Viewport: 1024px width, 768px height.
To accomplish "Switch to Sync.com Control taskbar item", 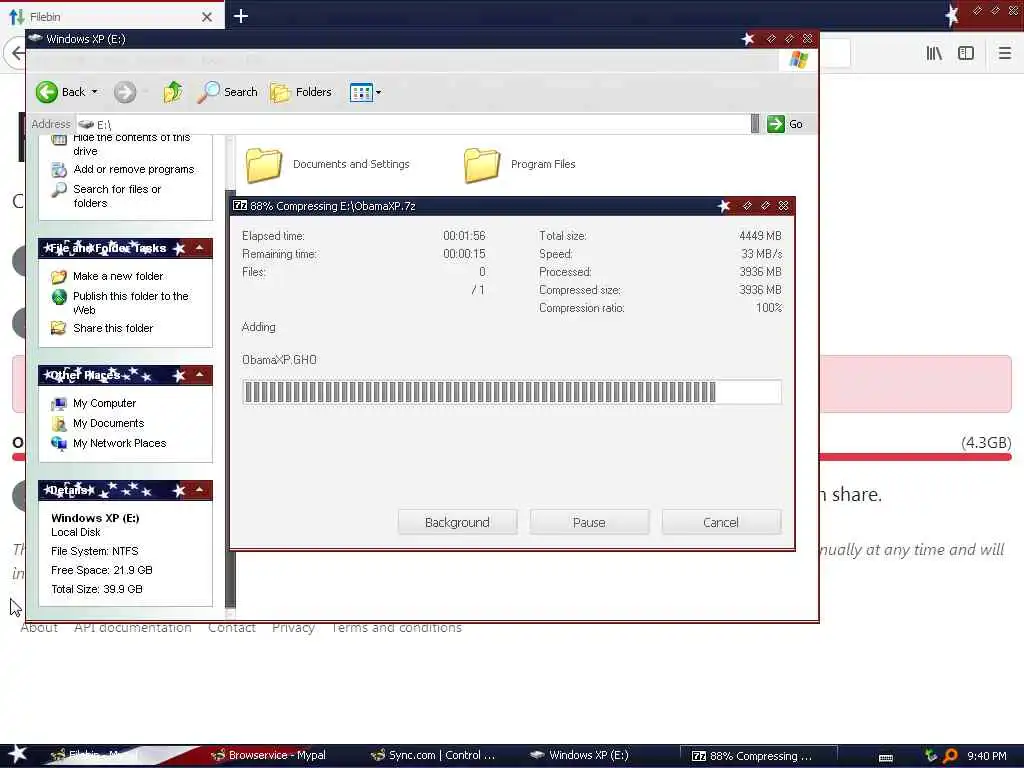I will coord(433,756).
